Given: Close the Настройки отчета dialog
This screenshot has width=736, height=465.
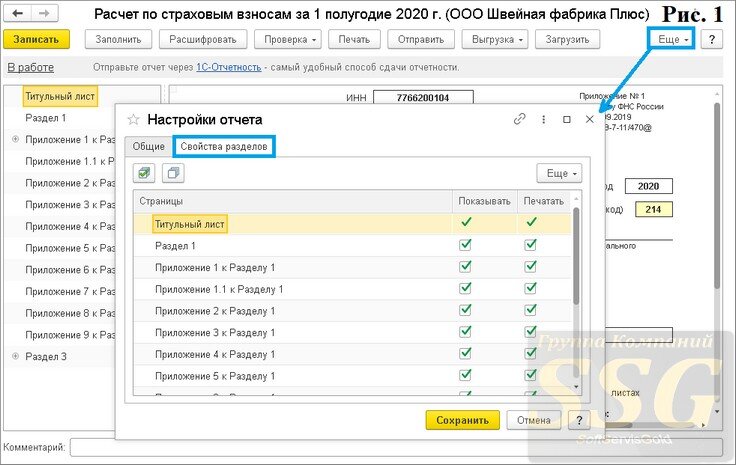Looking at the screenshot, I should (590, 120).
